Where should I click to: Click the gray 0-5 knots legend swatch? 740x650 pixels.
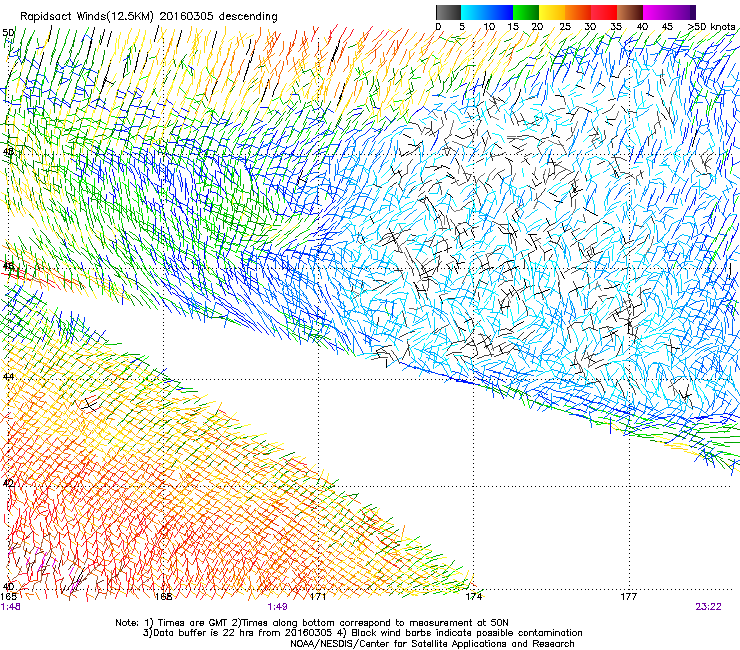(448, 12)
